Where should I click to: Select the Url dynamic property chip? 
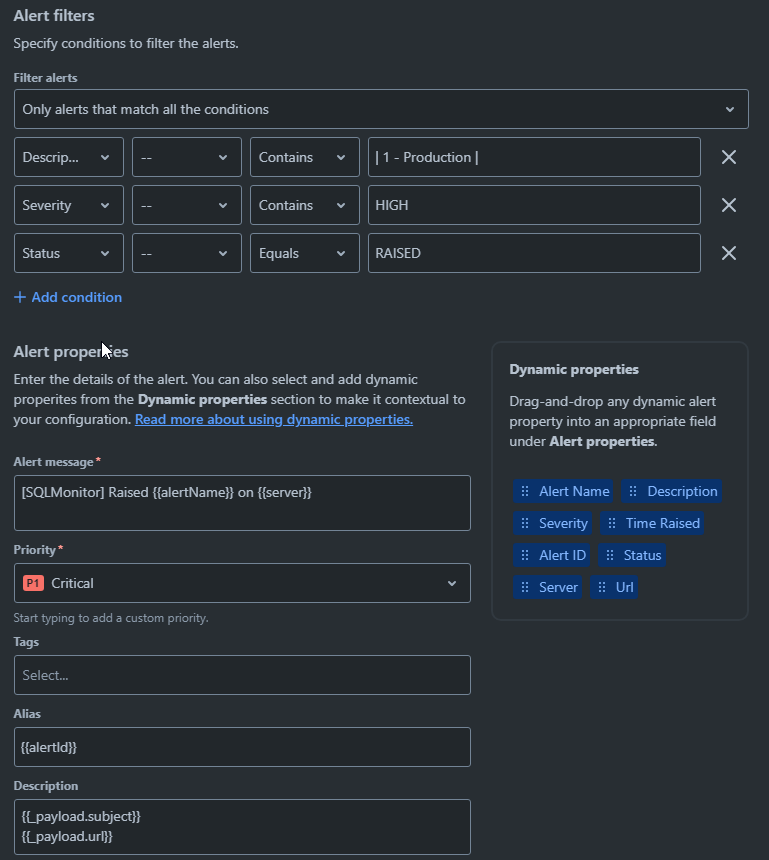(x=614, y=587)
